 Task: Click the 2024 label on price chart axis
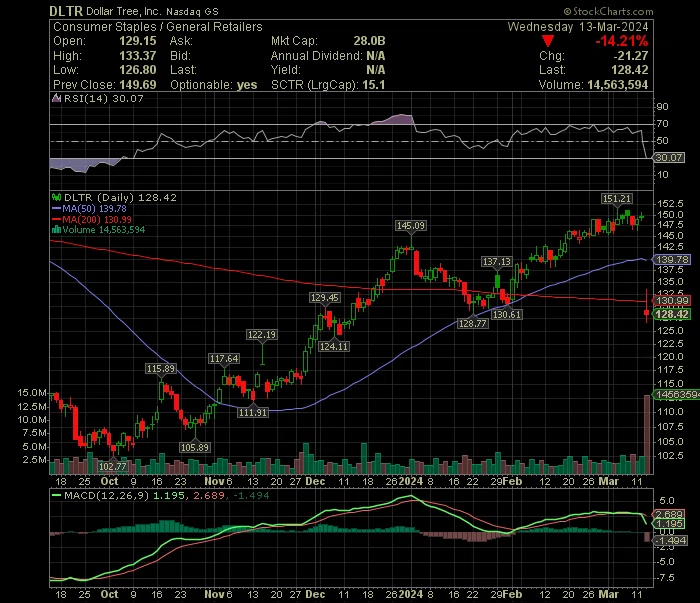pyautogui.click(x=411, y=482)
